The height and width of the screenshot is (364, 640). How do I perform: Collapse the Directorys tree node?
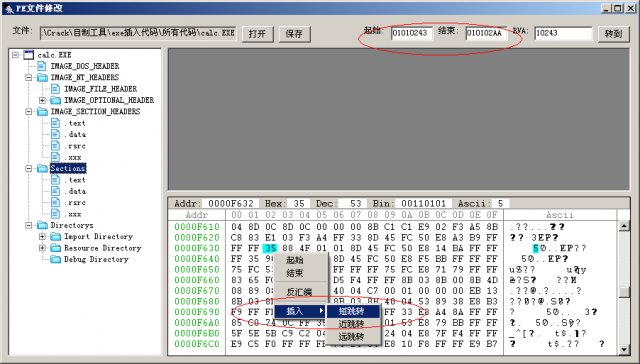[x=29, y=225]
